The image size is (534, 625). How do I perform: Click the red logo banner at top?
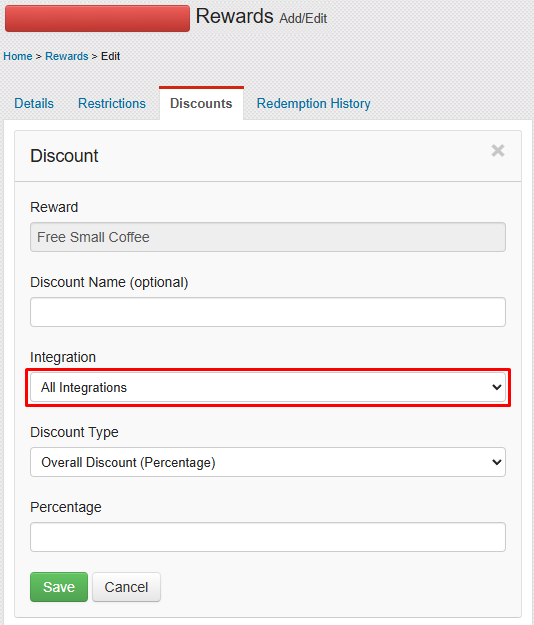click(x=97, y=18)
